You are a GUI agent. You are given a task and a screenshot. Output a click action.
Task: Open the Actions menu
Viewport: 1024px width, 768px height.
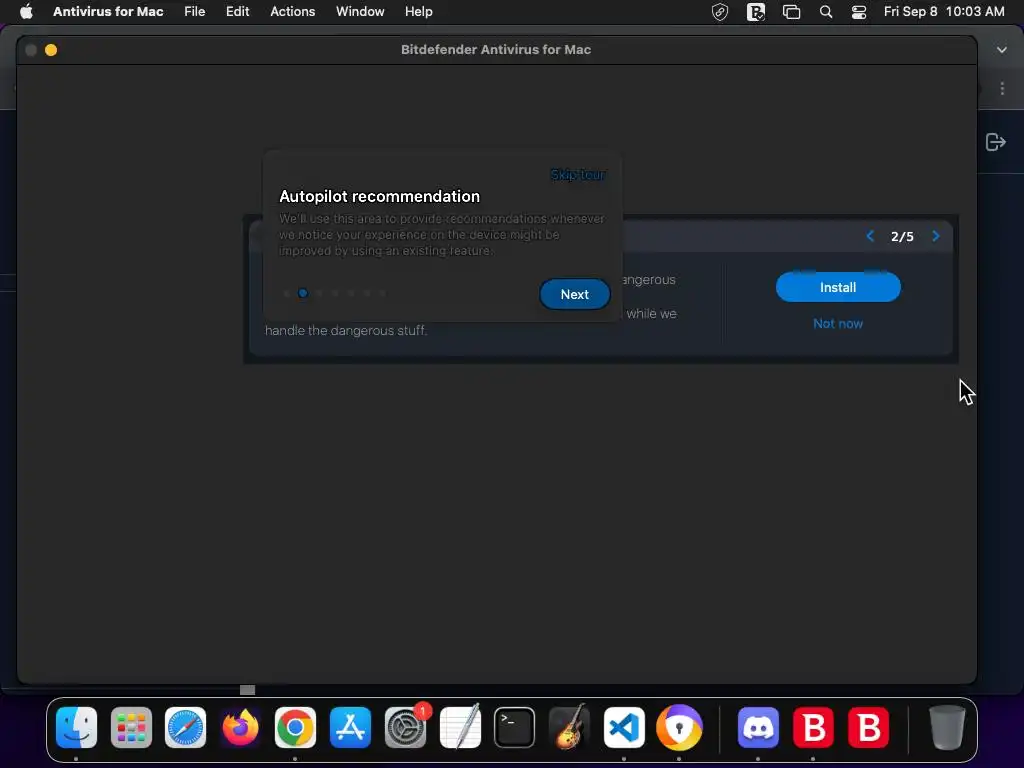(x=293, y=12)
